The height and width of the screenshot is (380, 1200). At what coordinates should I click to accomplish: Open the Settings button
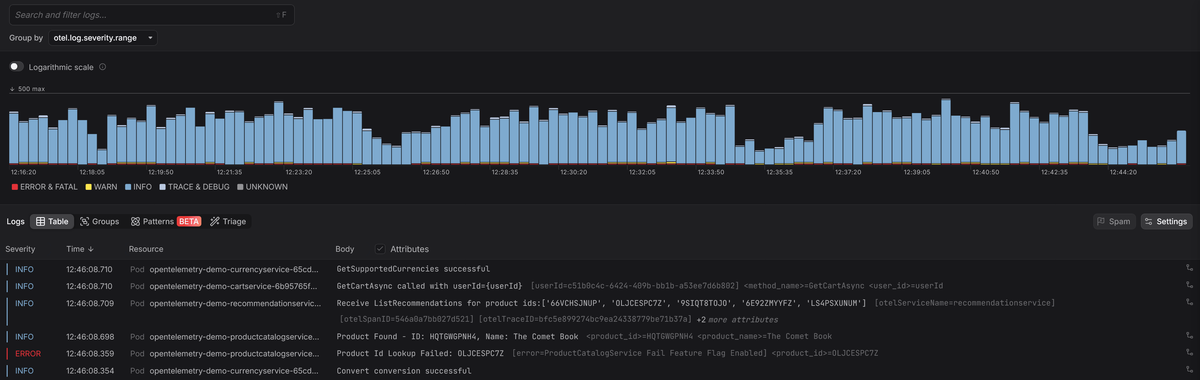click(x=1166, y=221)
